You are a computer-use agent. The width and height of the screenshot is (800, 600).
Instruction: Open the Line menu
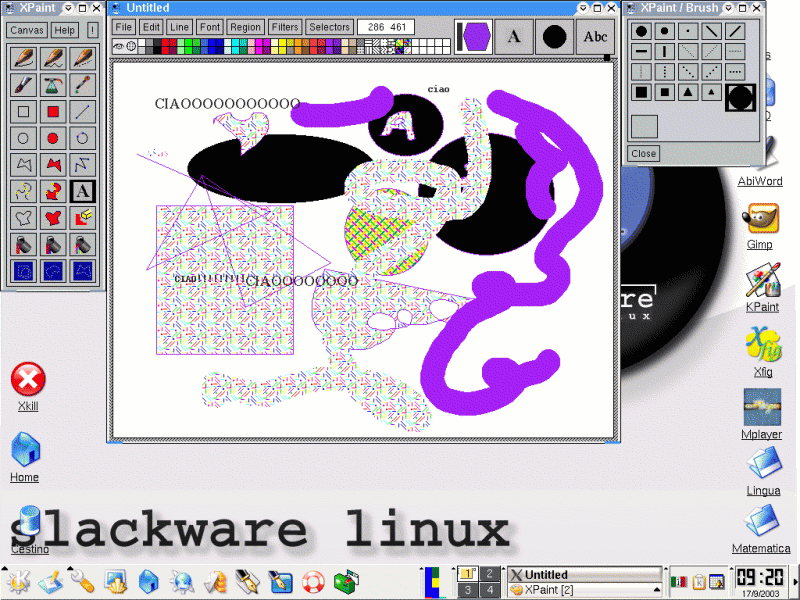pos(179,27)
